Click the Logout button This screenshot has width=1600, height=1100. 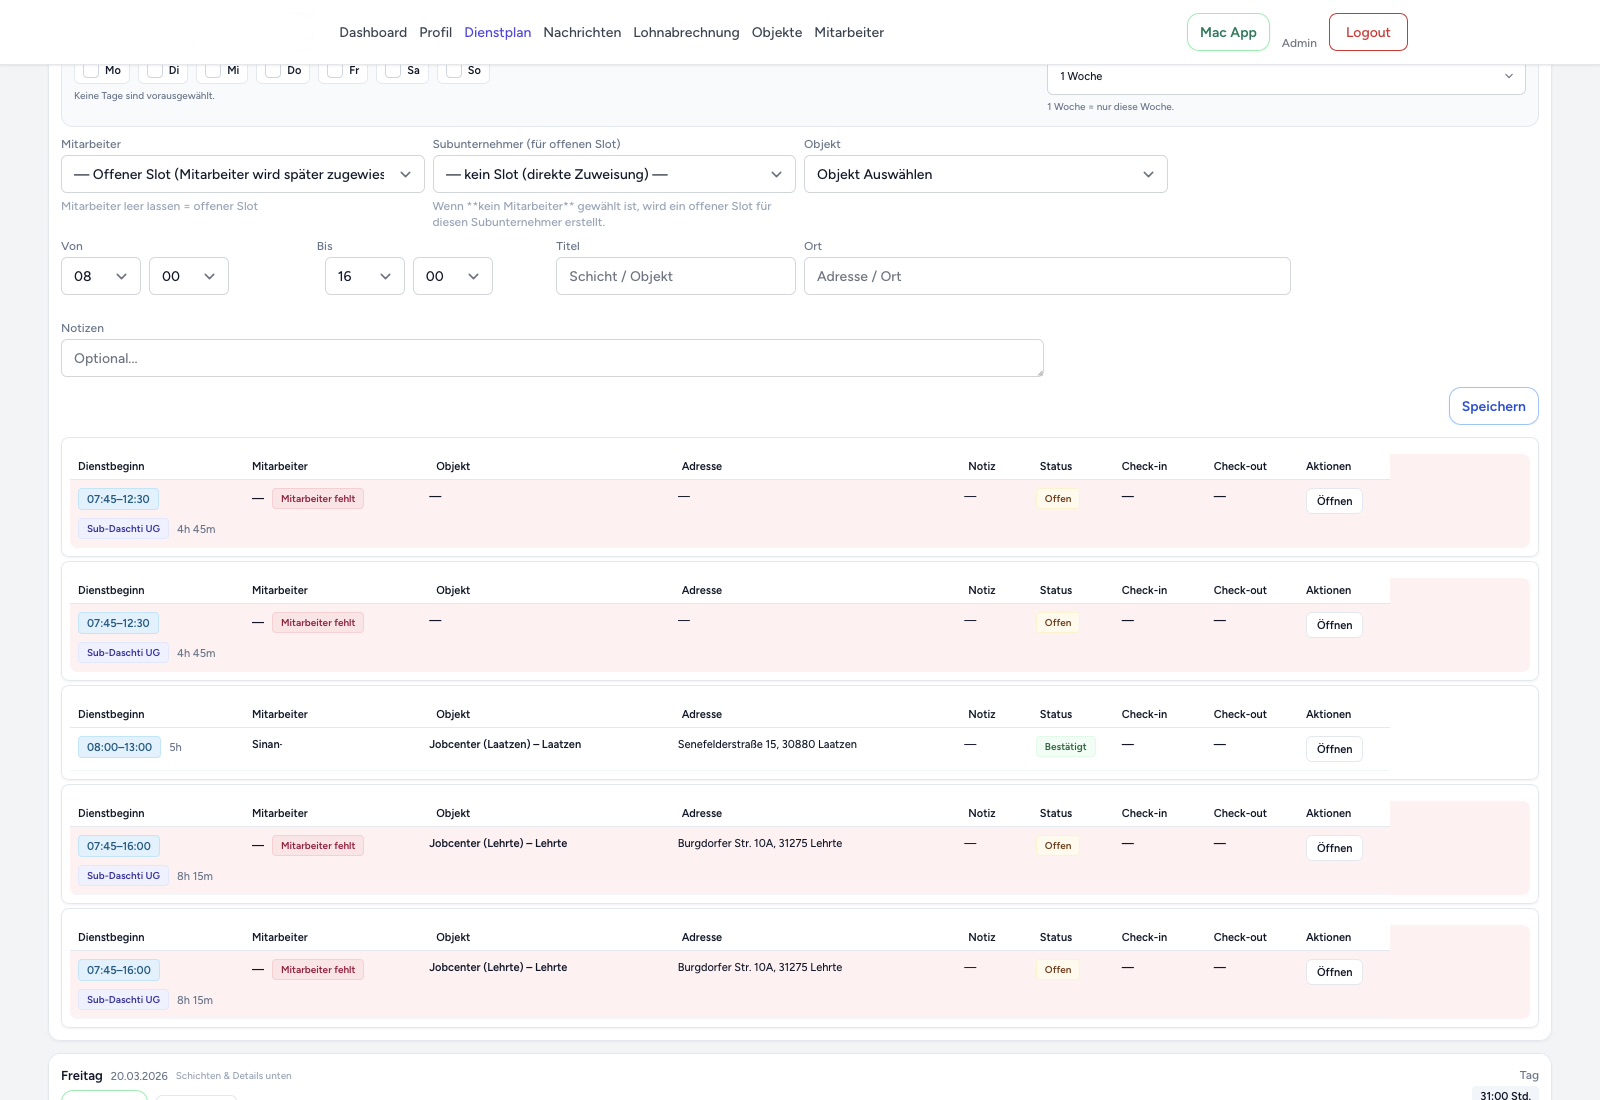click(1367, 32)
